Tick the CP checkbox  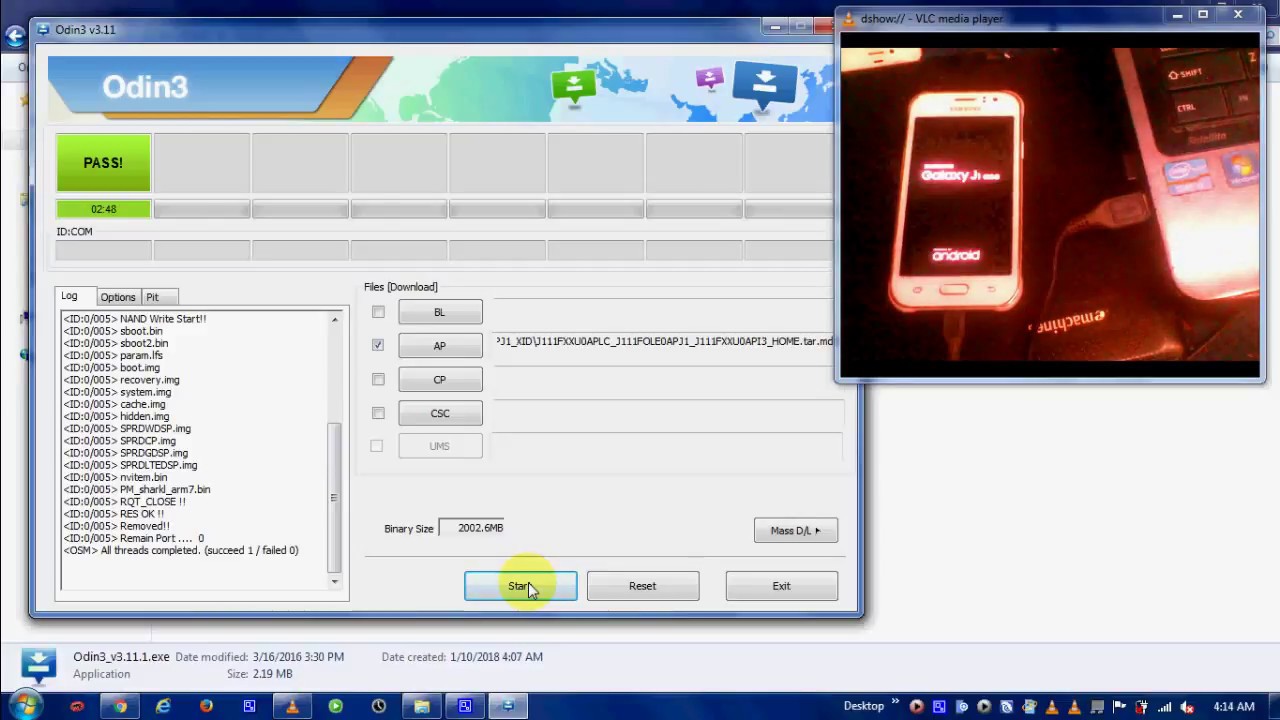point(378,379)
